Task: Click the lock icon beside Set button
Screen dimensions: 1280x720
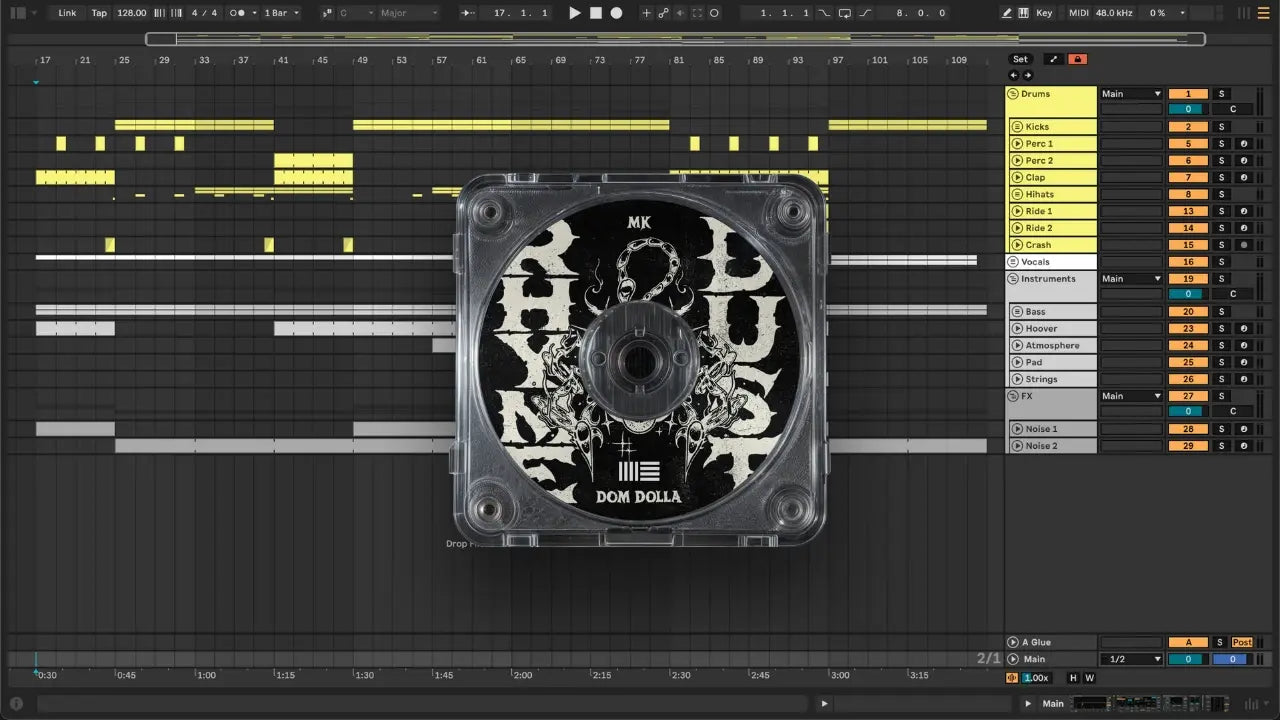Action: [x=1077, y=59]
